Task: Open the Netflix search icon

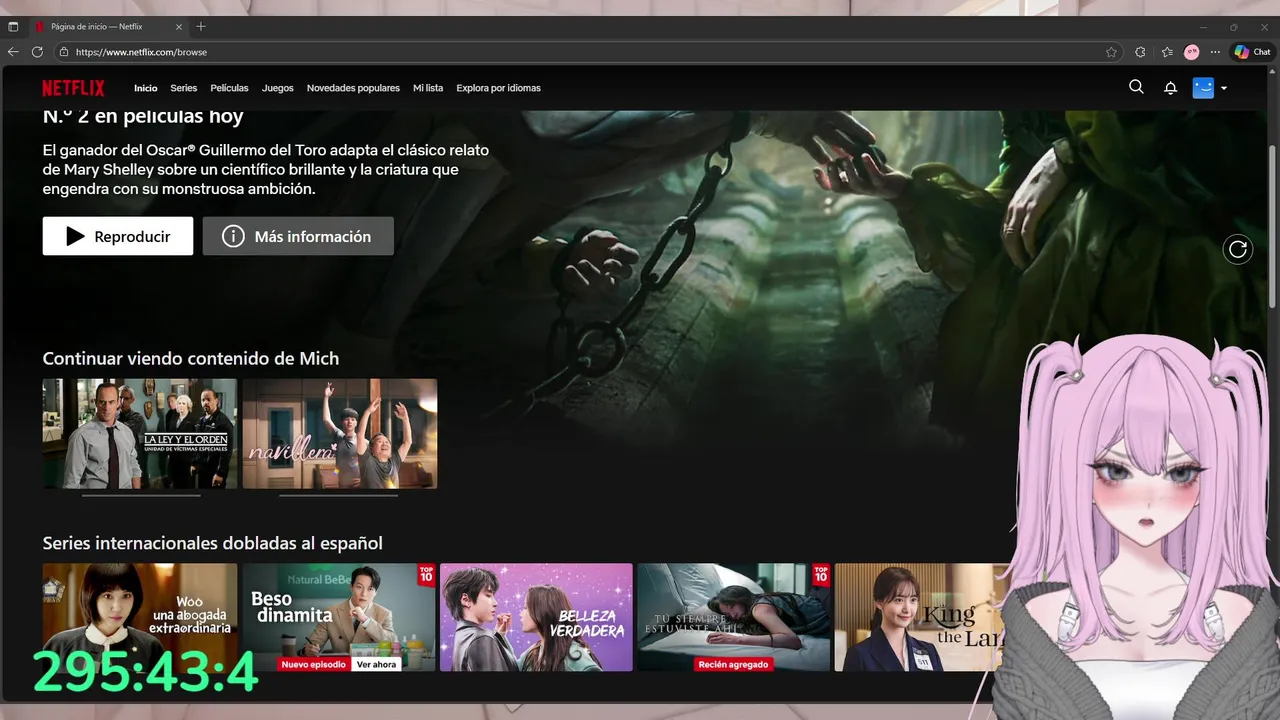Action: 1136,87
